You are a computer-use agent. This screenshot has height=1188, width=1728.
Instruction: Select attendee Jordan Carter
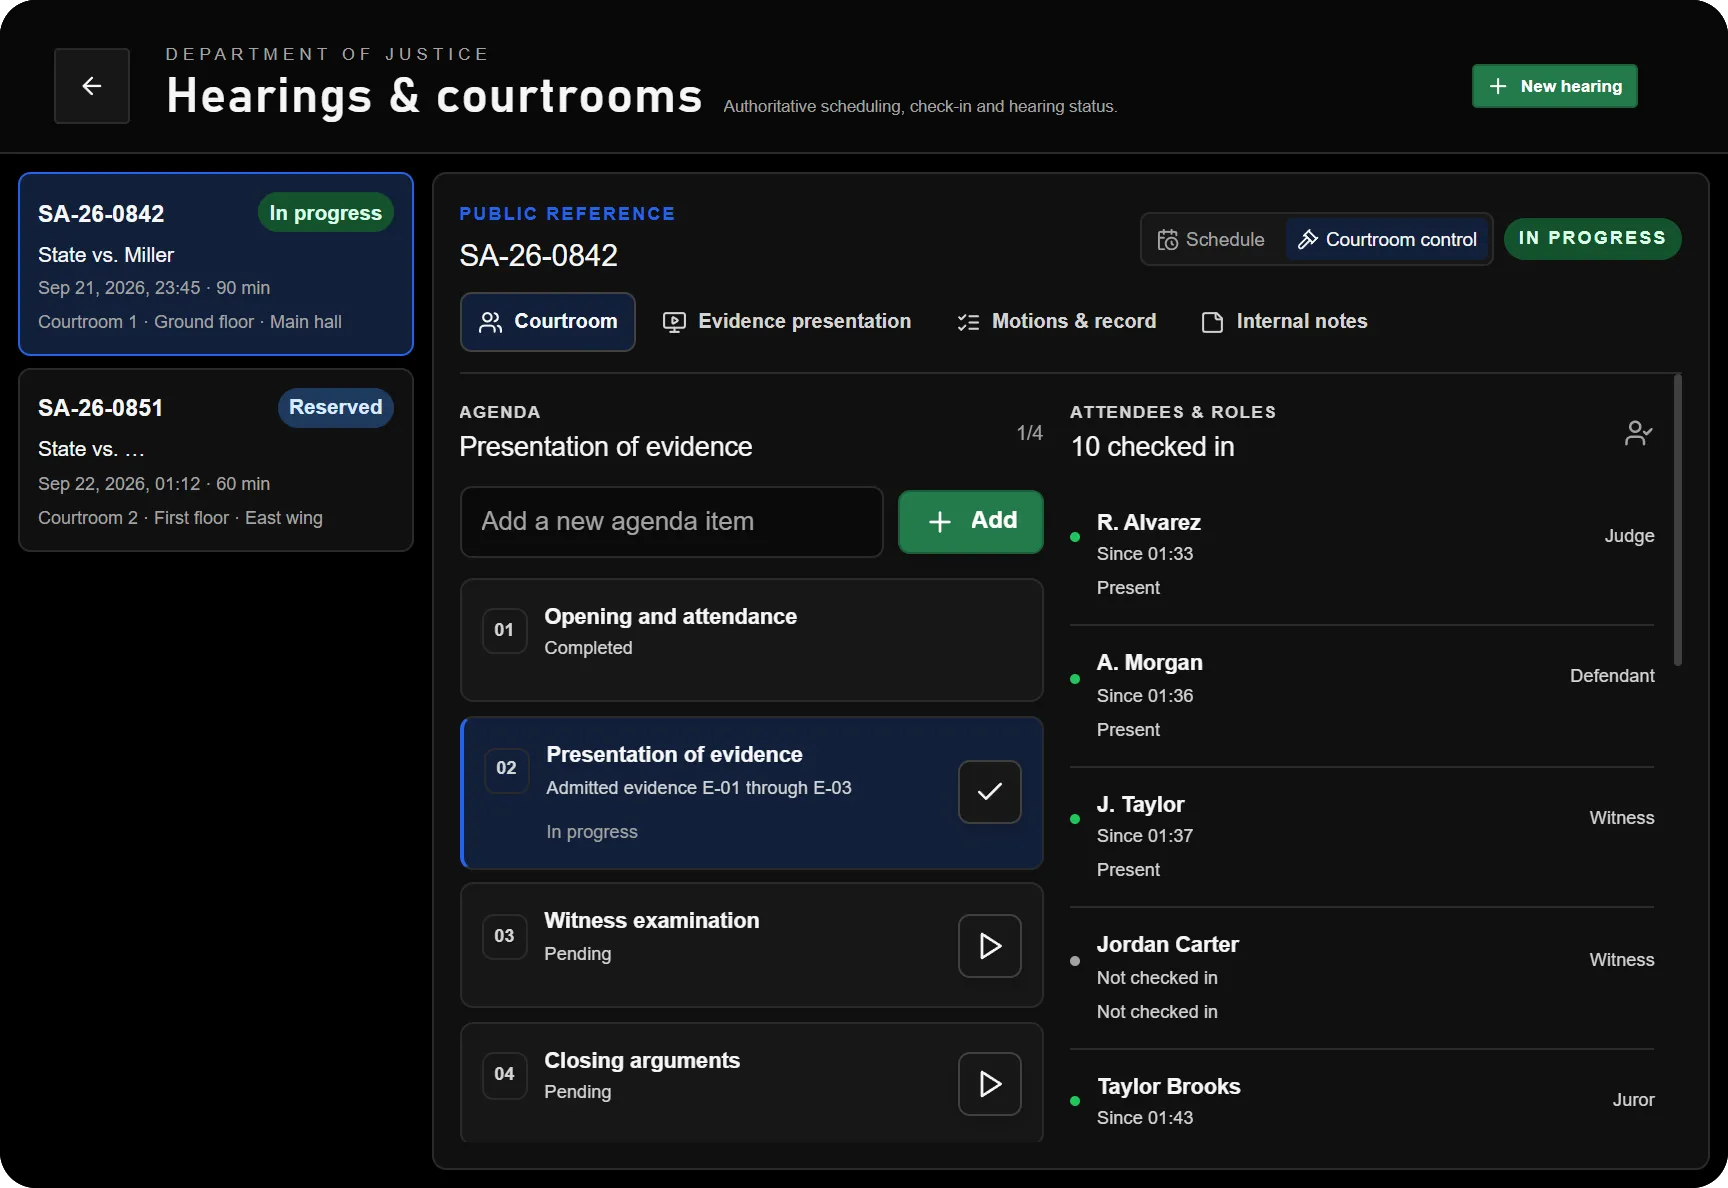click(1362, 978)
